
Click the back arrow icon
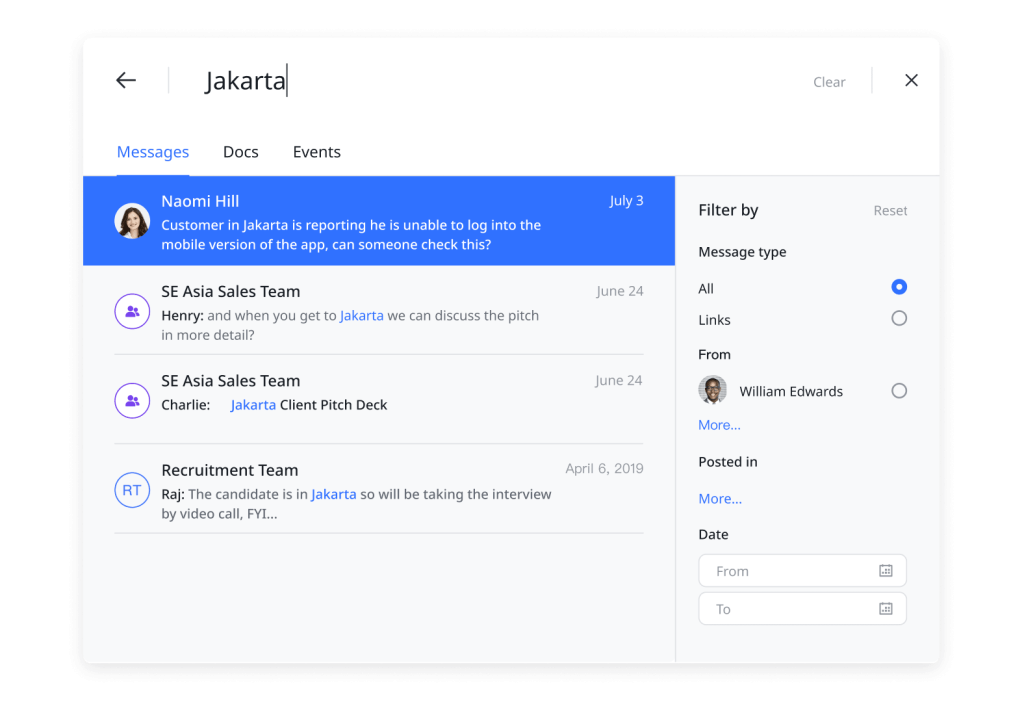pyautogui.click(x=126, y=81)
